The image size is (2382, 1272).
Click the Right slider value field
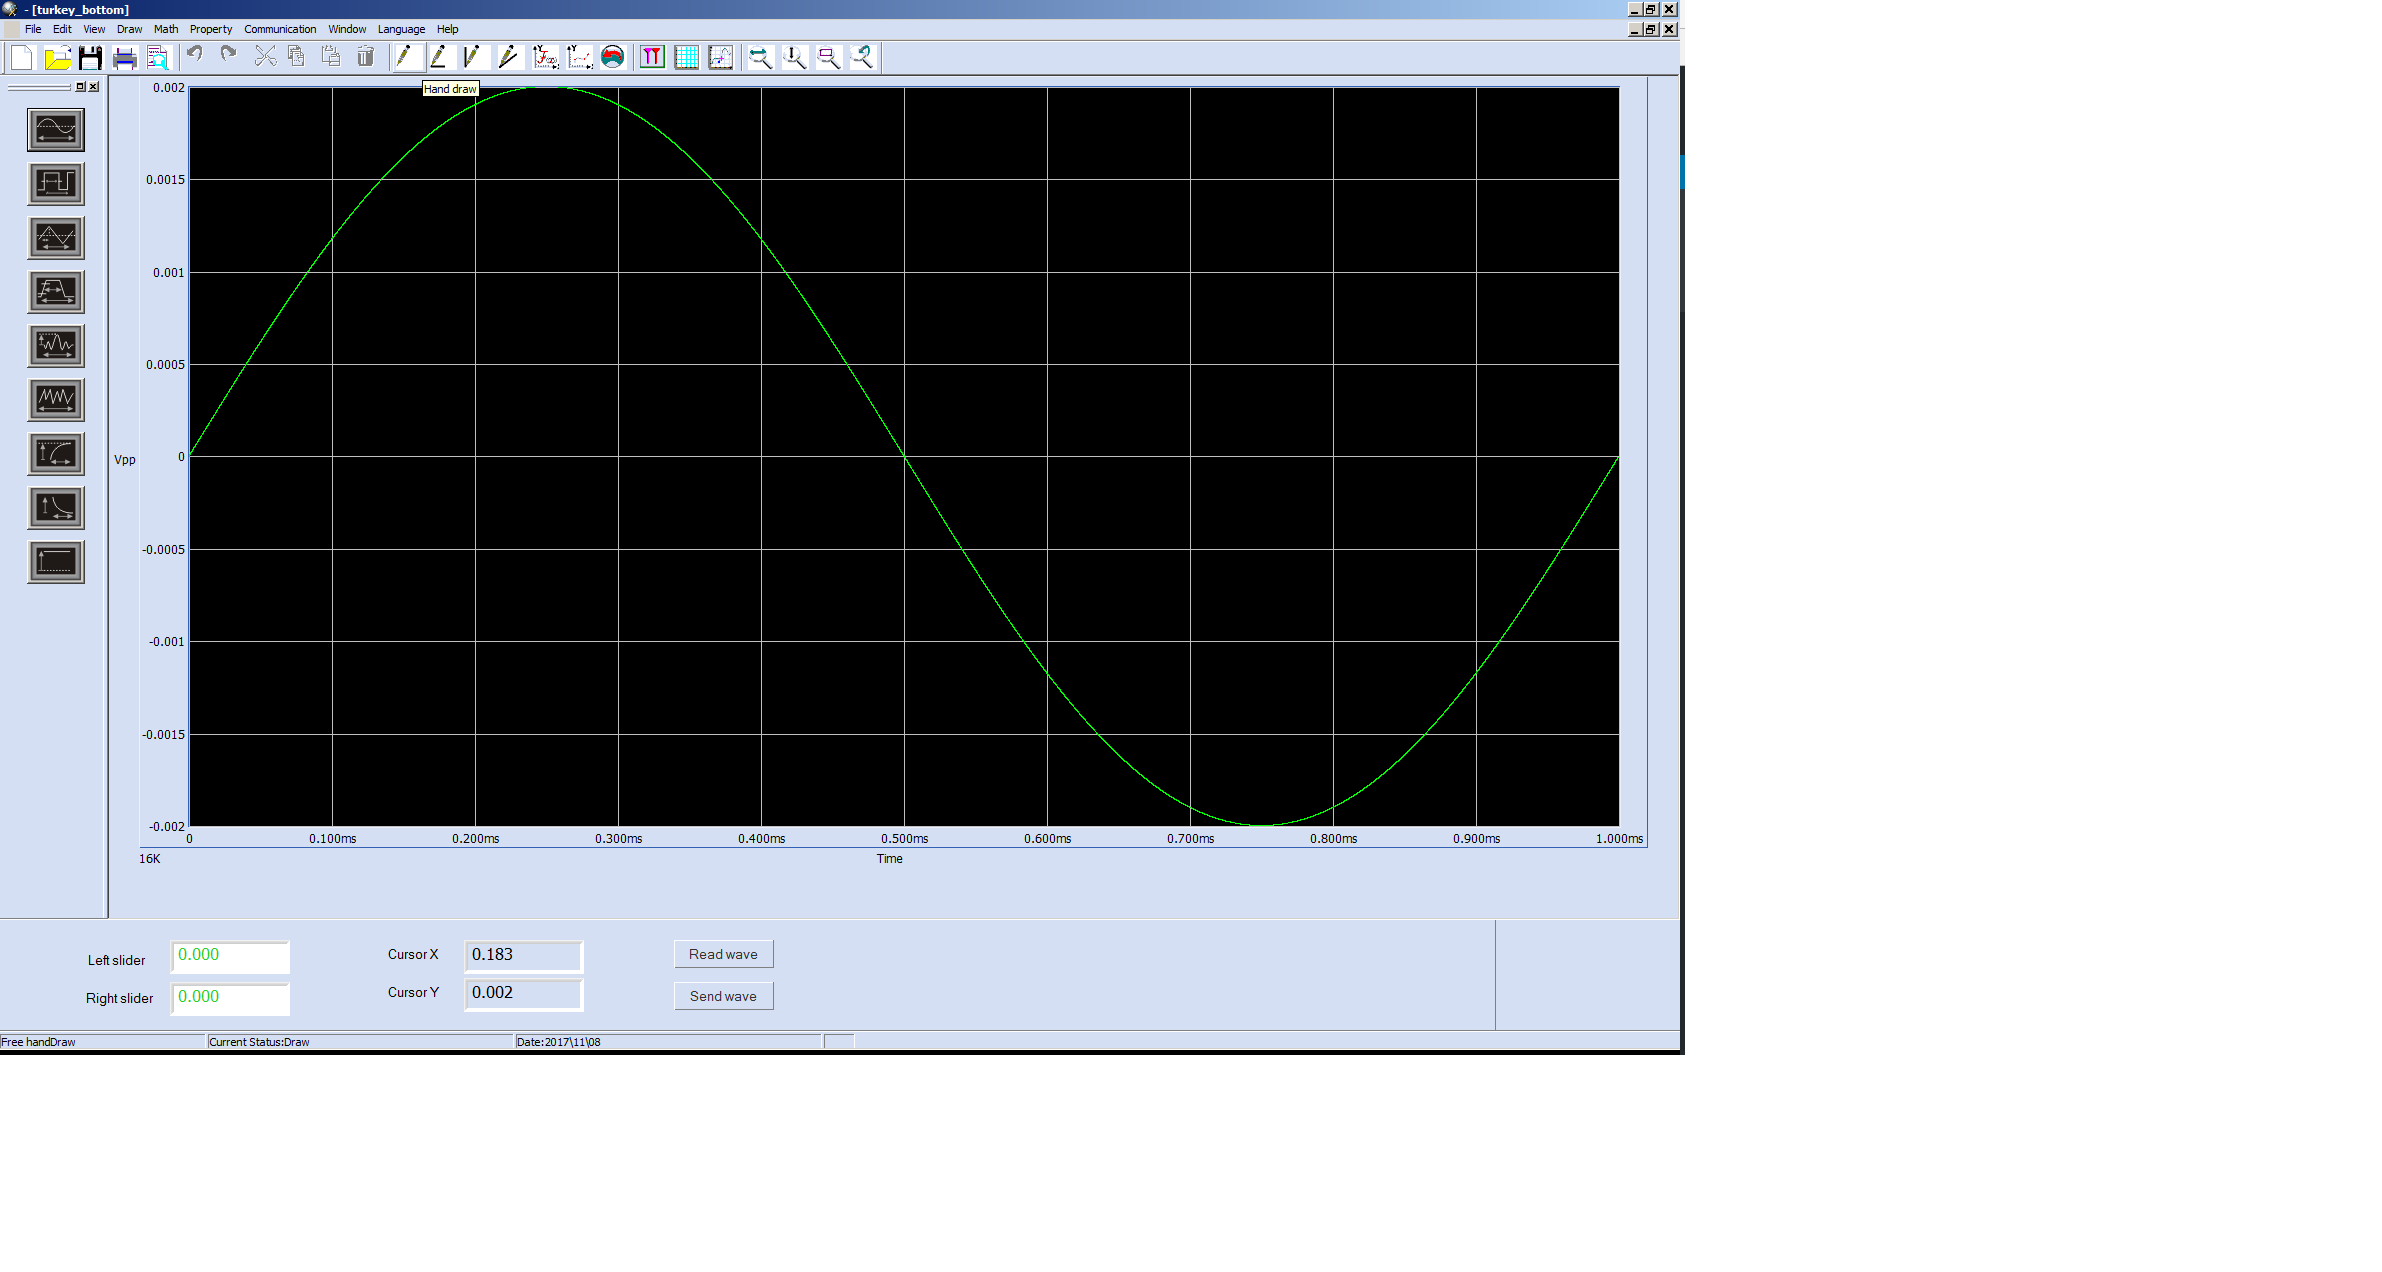pos(230,999)
